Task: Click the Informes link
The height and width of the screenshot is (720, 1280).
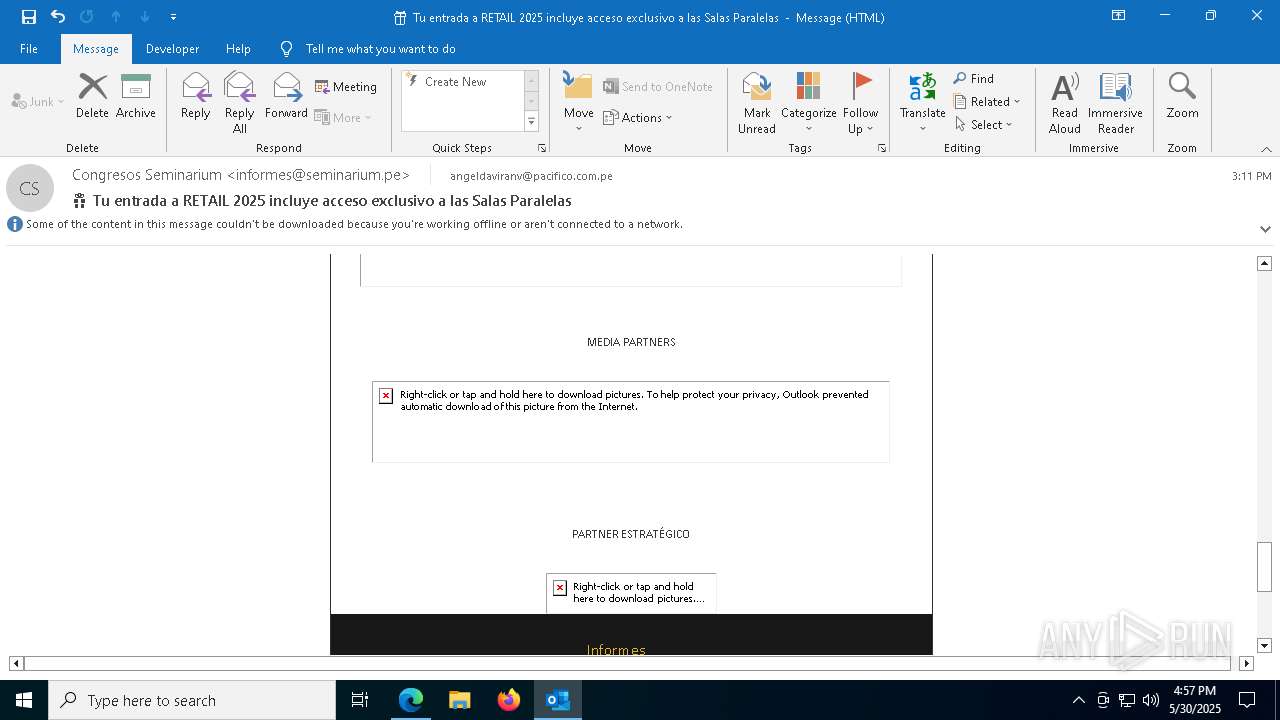Action: click(616, 650)
